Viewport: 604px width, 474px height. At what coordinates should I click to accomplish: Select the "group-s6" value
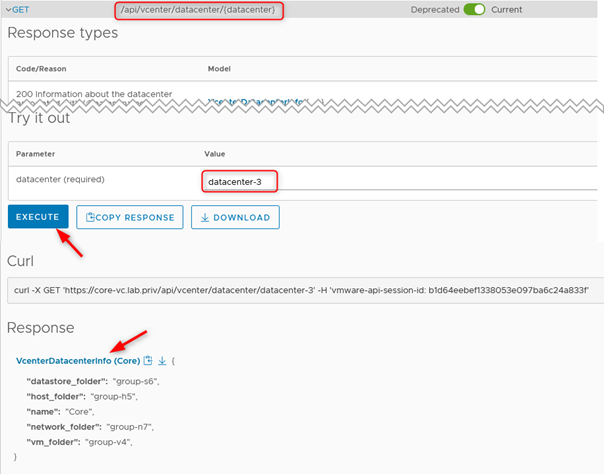(135, 381)
